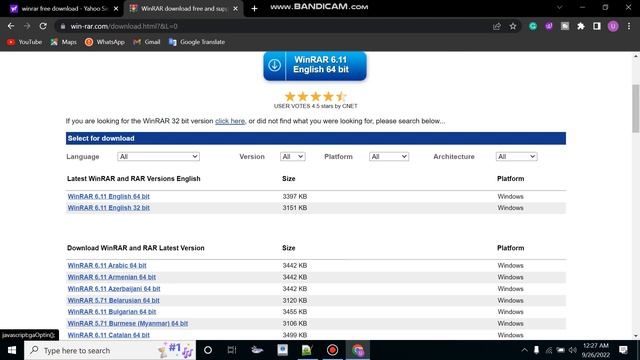
Task: Toggle the browser side panel icon
Action: click(597, 27)
